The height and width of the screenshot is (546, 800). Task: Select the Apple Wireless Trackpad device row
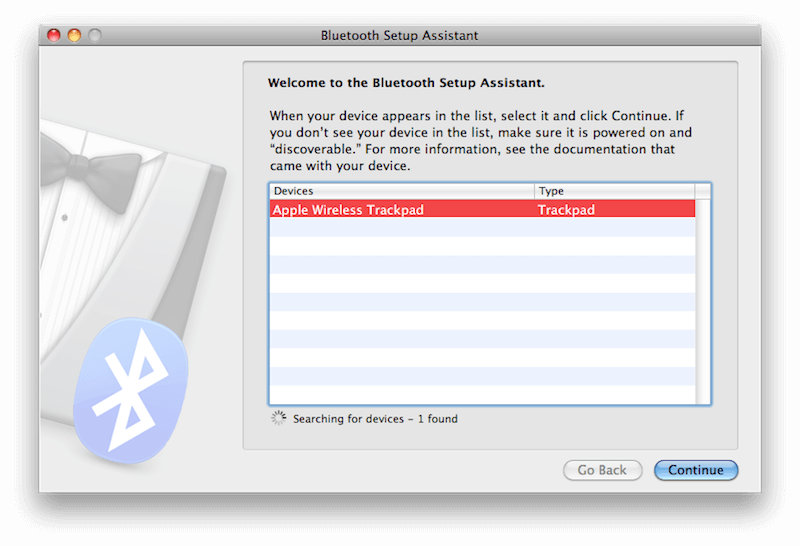[482, 209]
